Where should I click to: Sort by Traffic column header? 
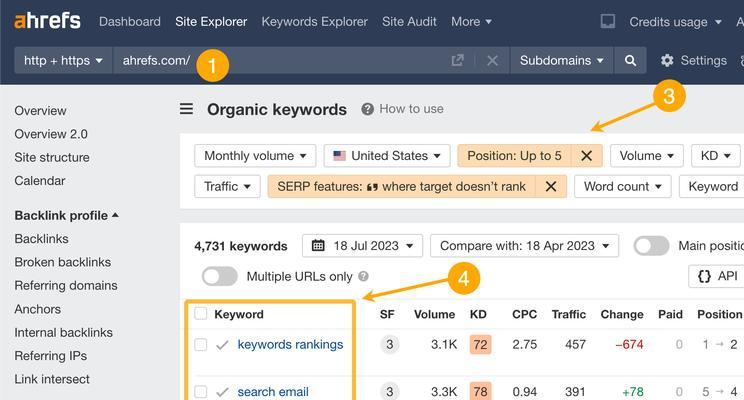[x=568, y=314]
